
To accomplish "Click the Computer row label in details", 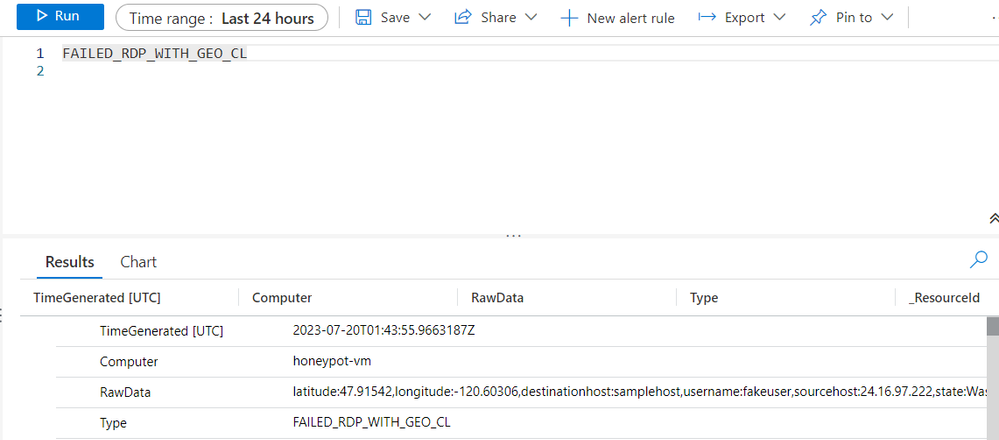I will 129,362.
